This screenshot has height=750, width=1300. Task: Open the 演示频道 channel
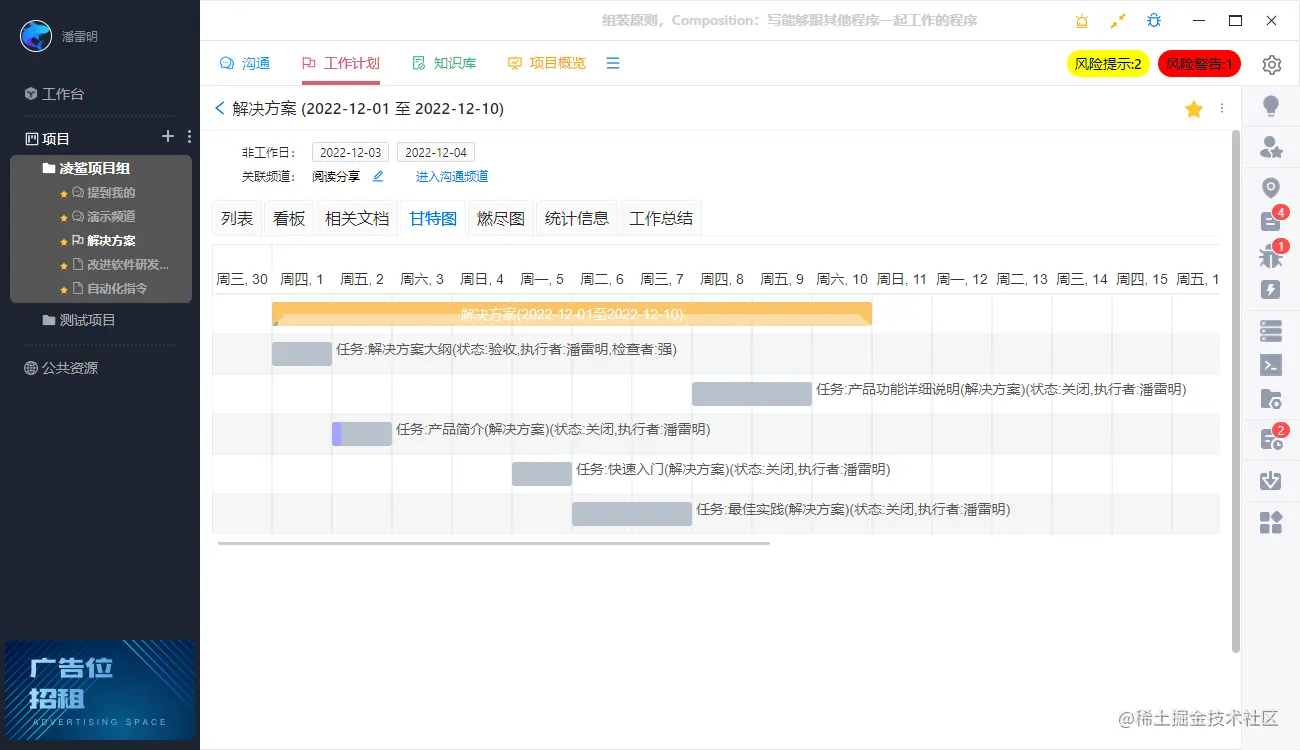point(103,216)
